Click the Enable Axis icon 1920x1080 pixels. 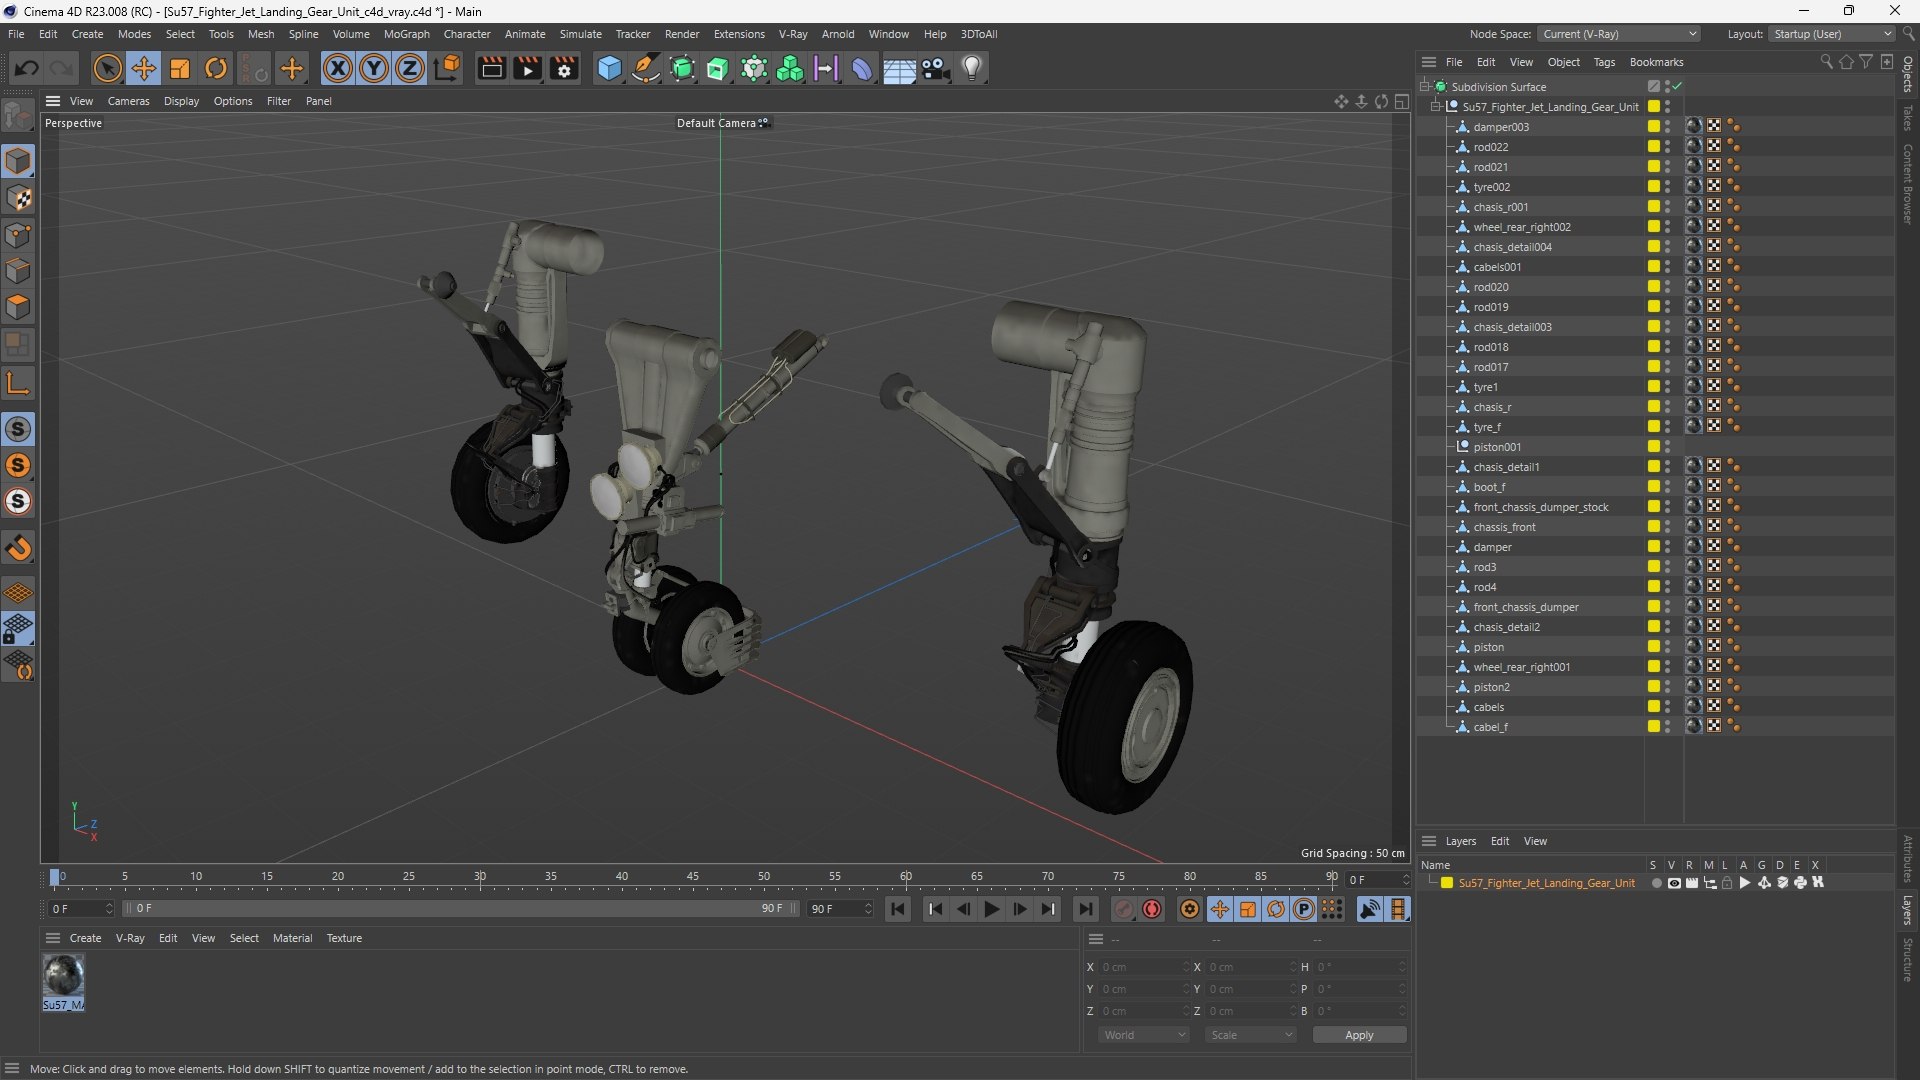tap(18, 383)
